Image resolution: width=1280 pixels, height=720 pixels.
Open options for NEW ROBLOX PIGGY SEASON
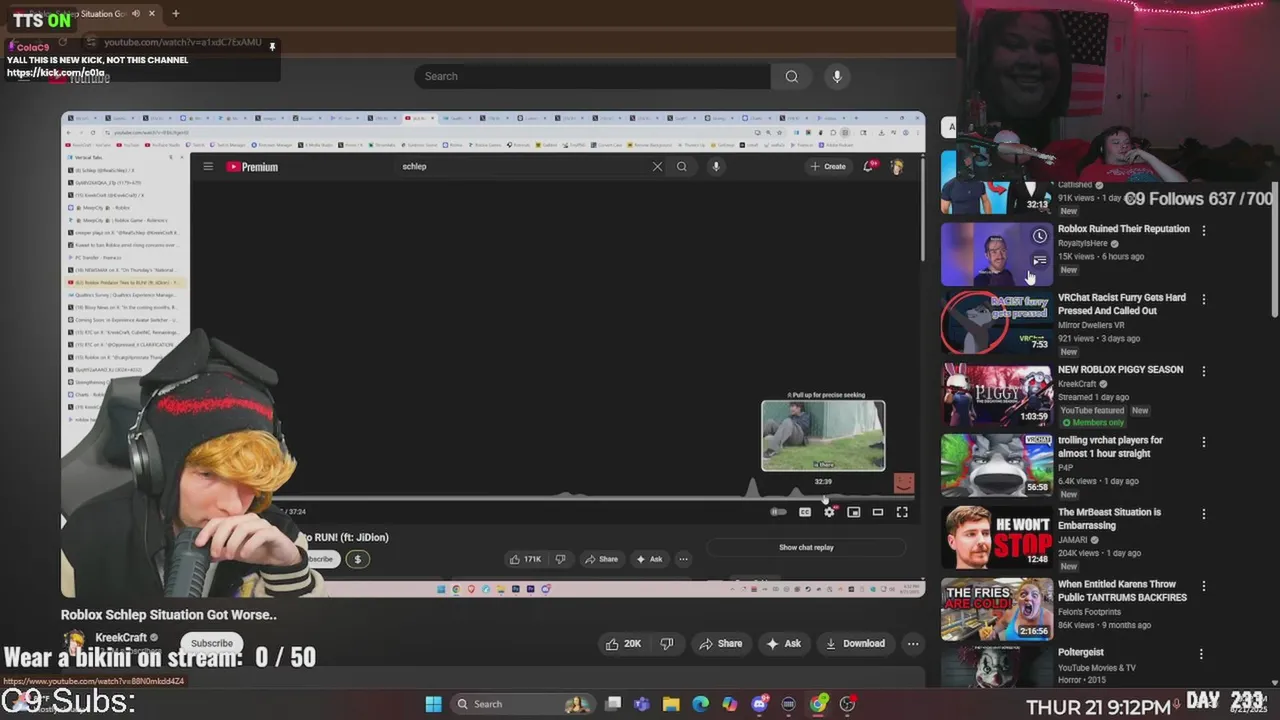1204,371
